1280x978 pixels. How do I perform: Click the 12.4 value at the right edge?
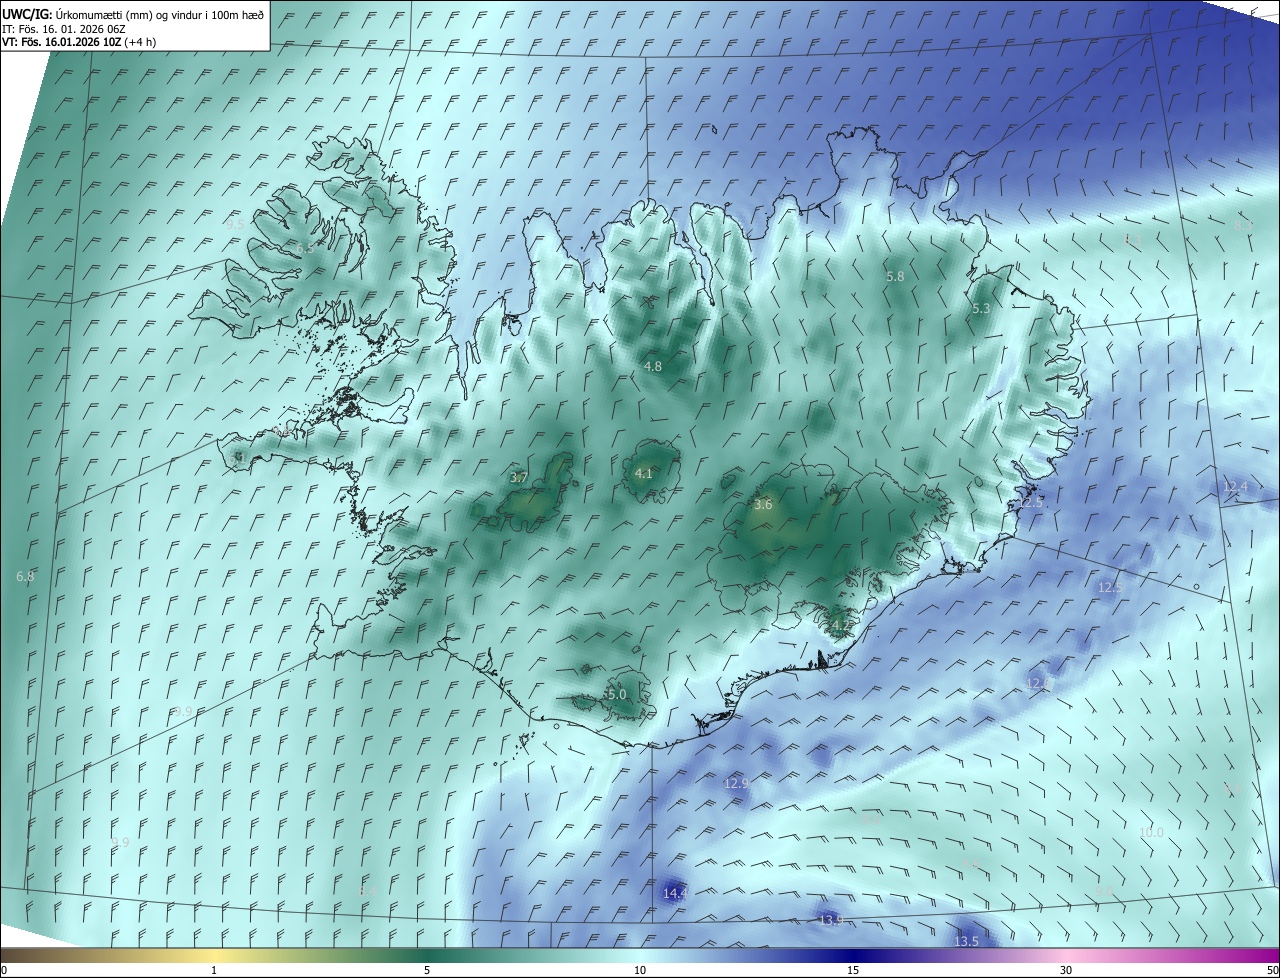tap(1236, 487)
